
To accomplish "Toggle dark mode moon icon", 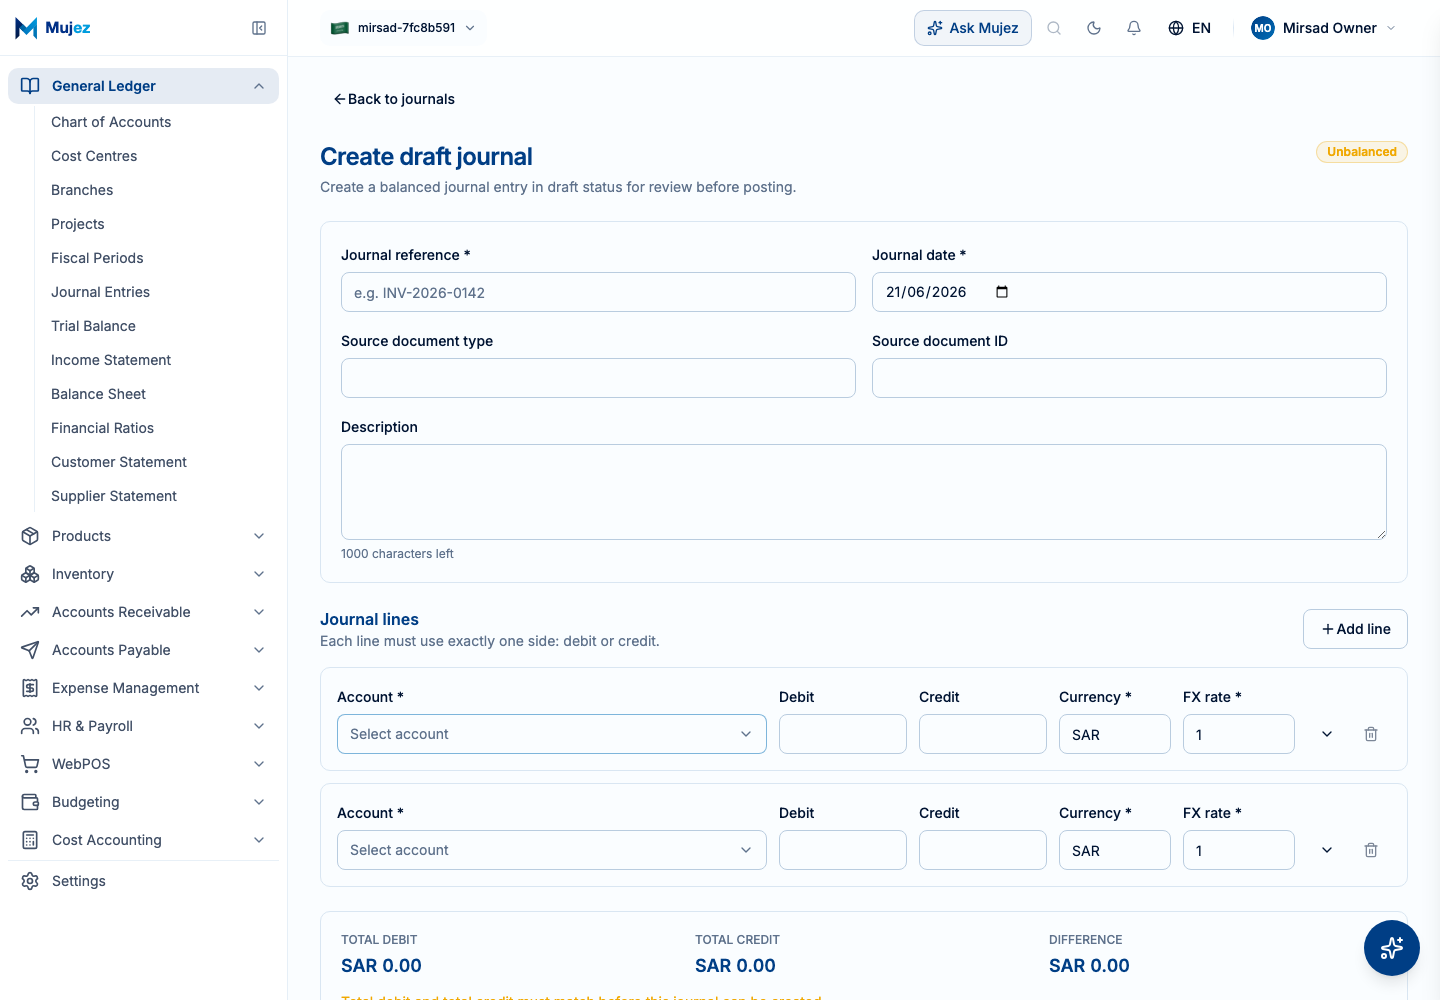I will (x=1094, y=28).
